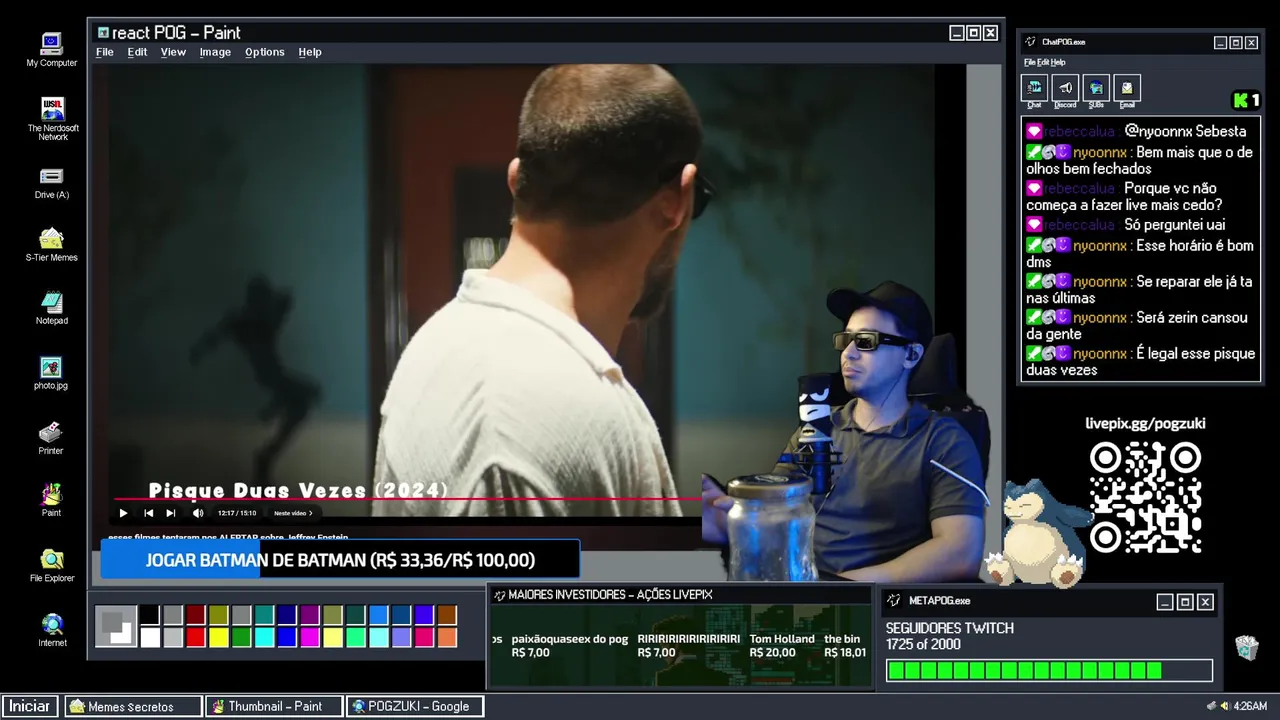The height and width of the screenshot is (720, 1280).
Task: Click the green Twitch followers progress bar
Action: [1049, 670]
